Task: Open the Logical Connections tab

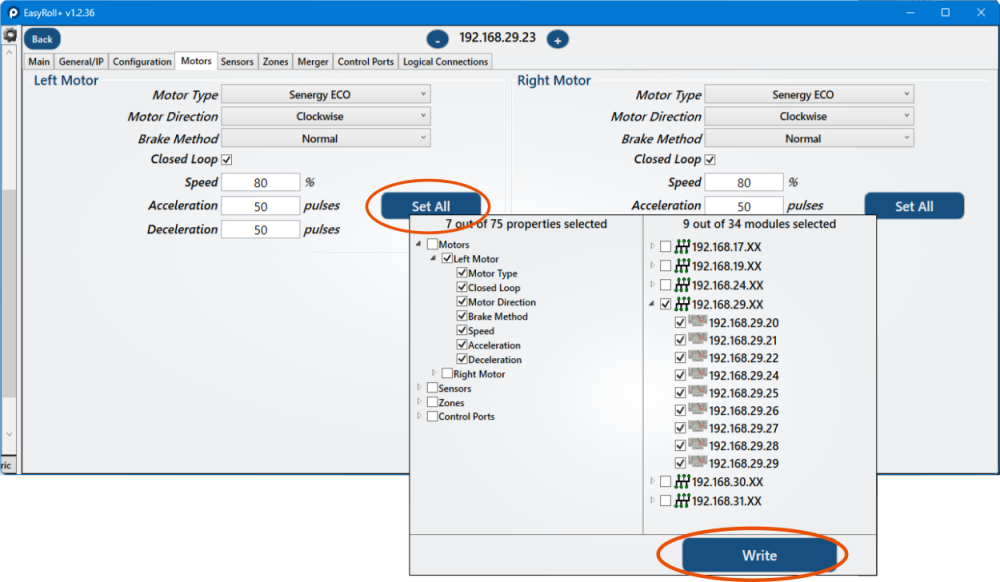Action: [x=445, y=62]
